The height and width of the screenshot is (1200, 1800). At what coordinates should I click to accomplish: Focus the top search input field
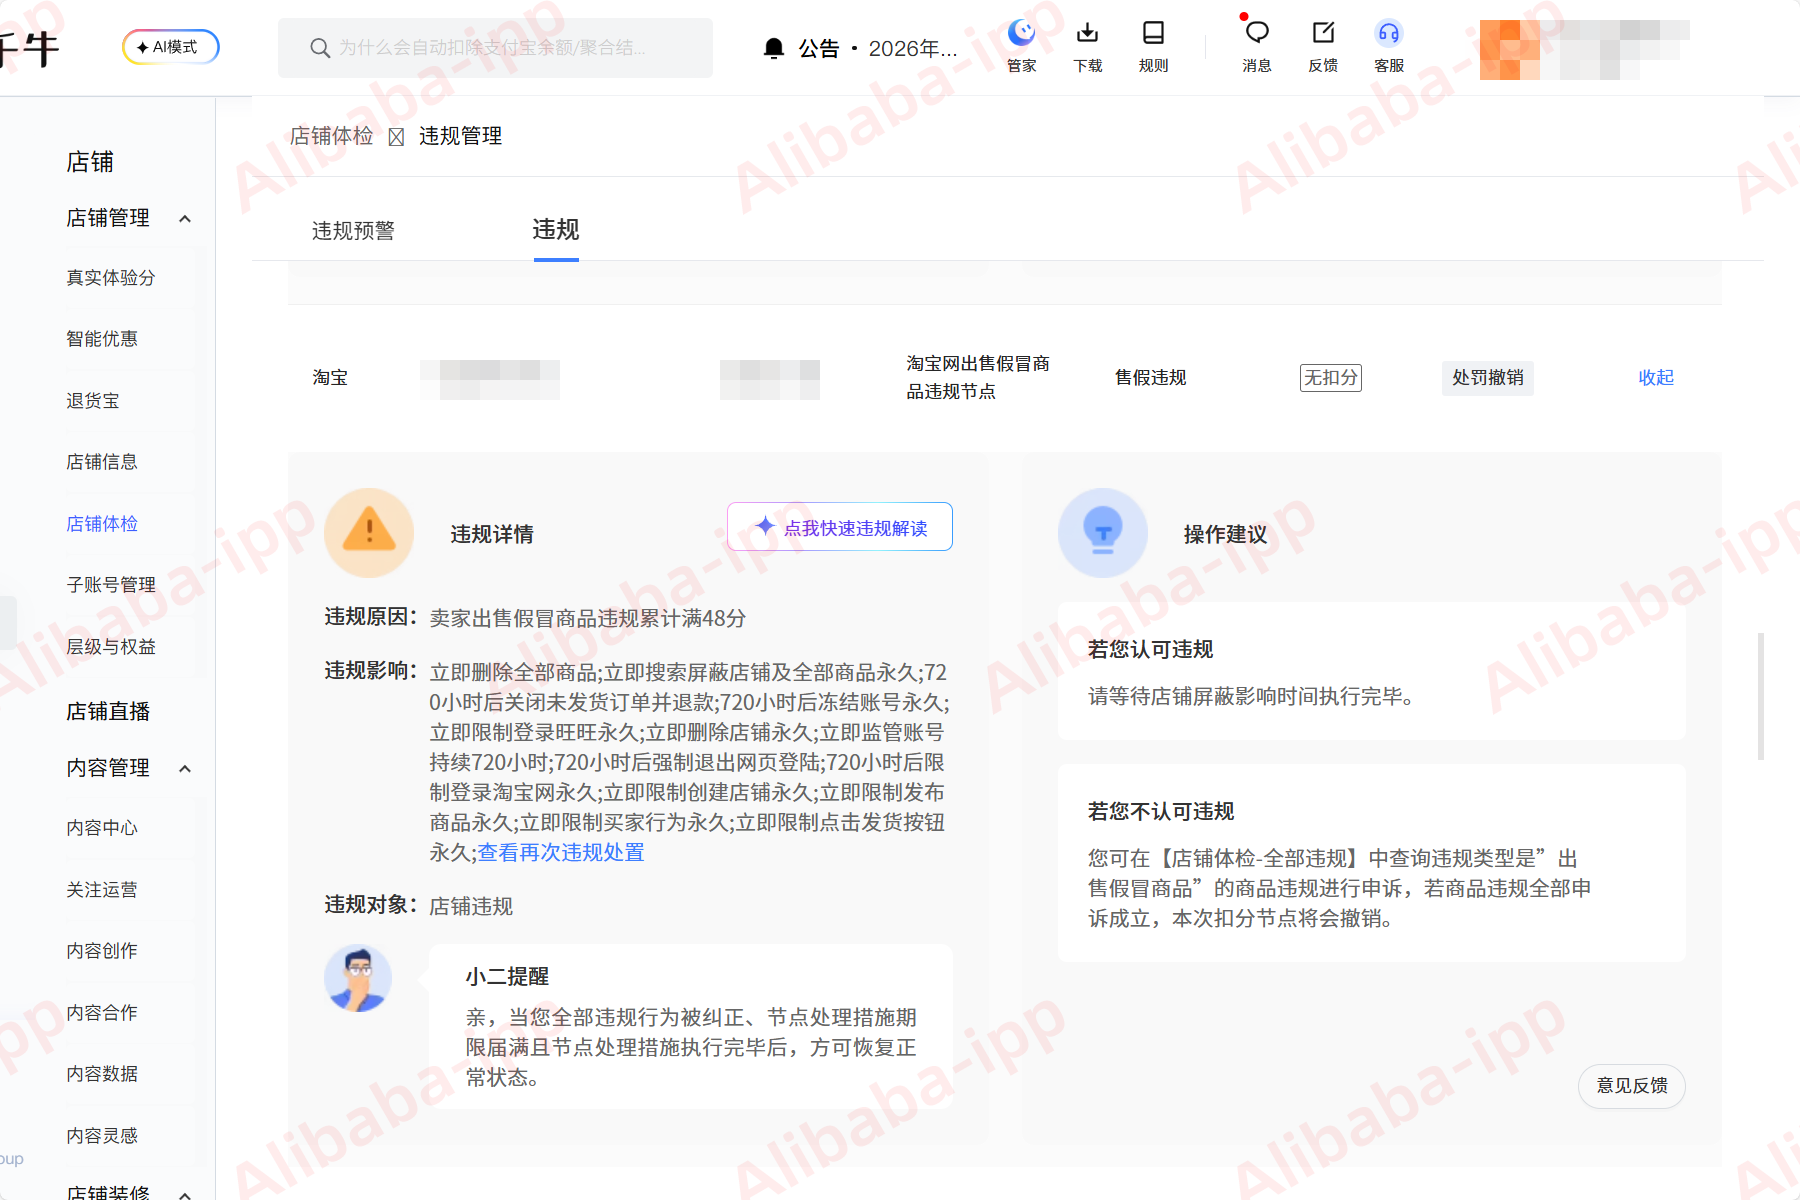[496, 48]
